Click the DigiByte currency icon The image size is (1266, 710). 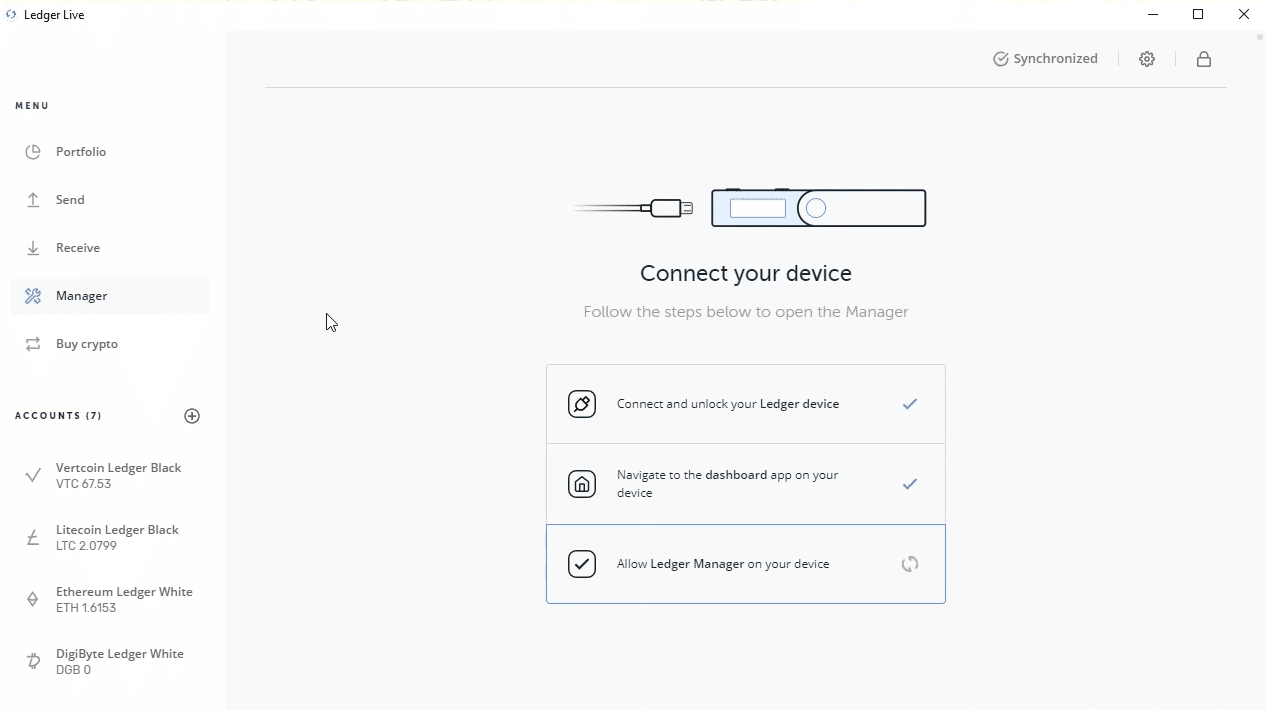coord(33,662)
